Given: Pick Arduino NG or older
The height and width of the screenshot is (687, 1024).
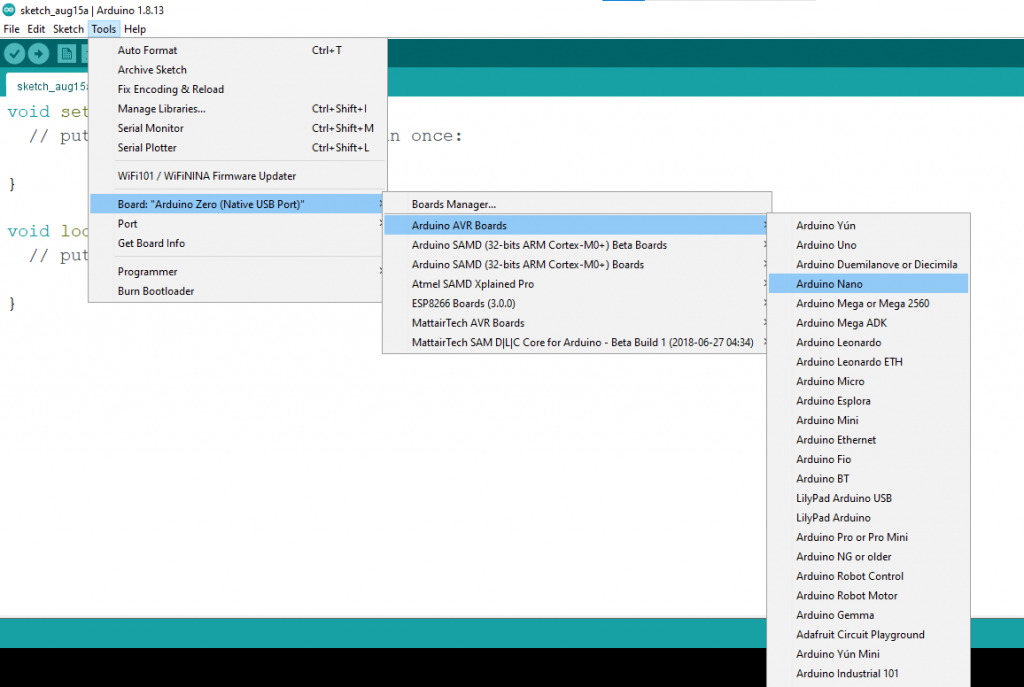Looking at the screenshot, I should click(x=869, y=557).
